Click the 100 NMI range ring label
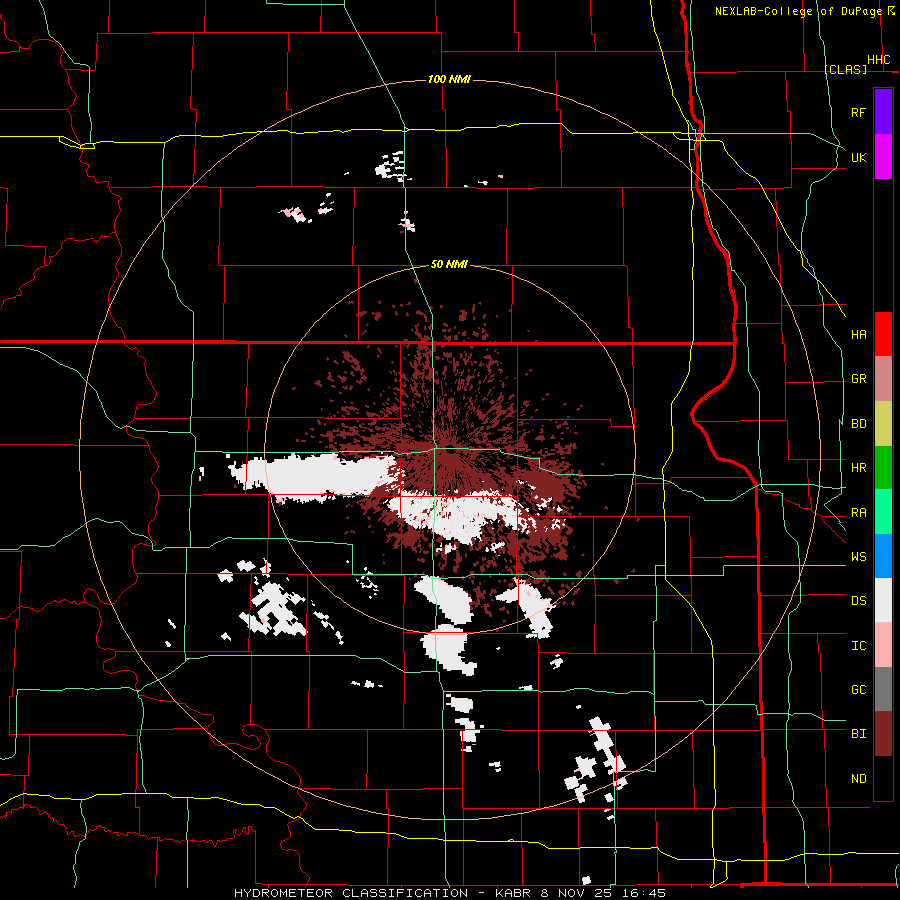This screenshot has height=900, width=900. click(x=449, y=79)
